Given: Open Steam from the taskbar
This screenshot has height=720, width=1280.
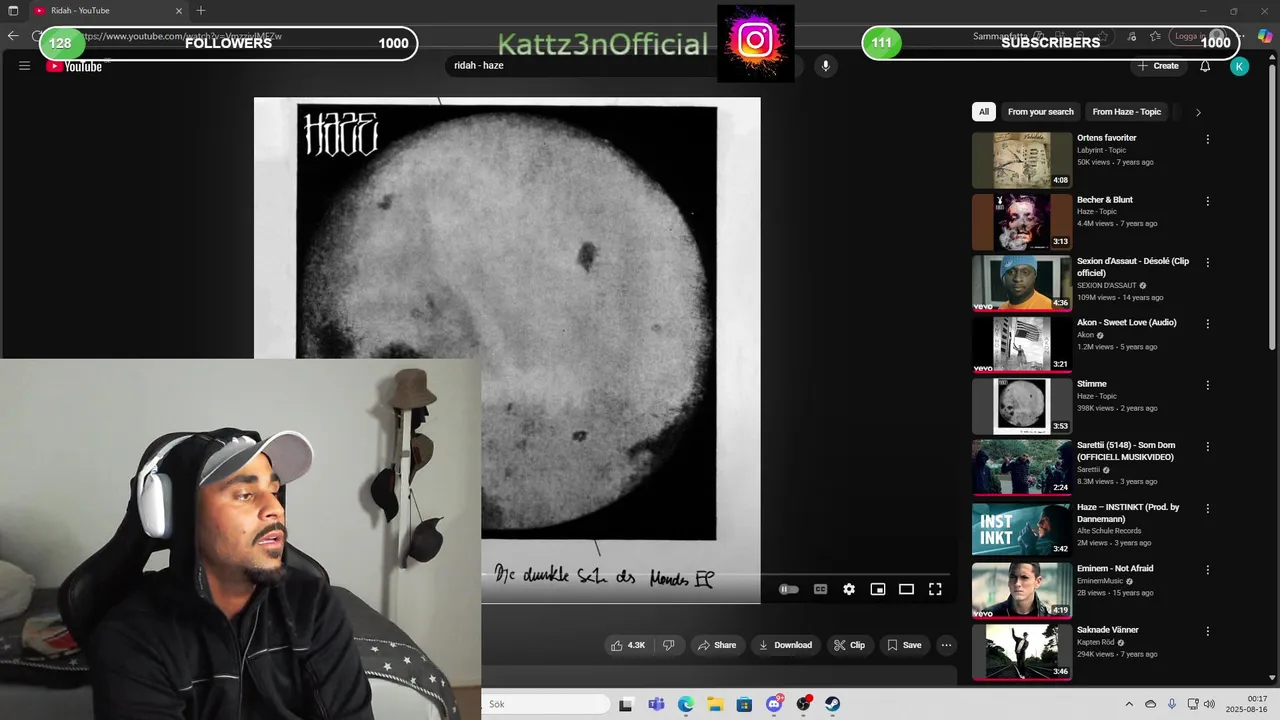Looking at the screenshot, I should [x=832, y=704].
